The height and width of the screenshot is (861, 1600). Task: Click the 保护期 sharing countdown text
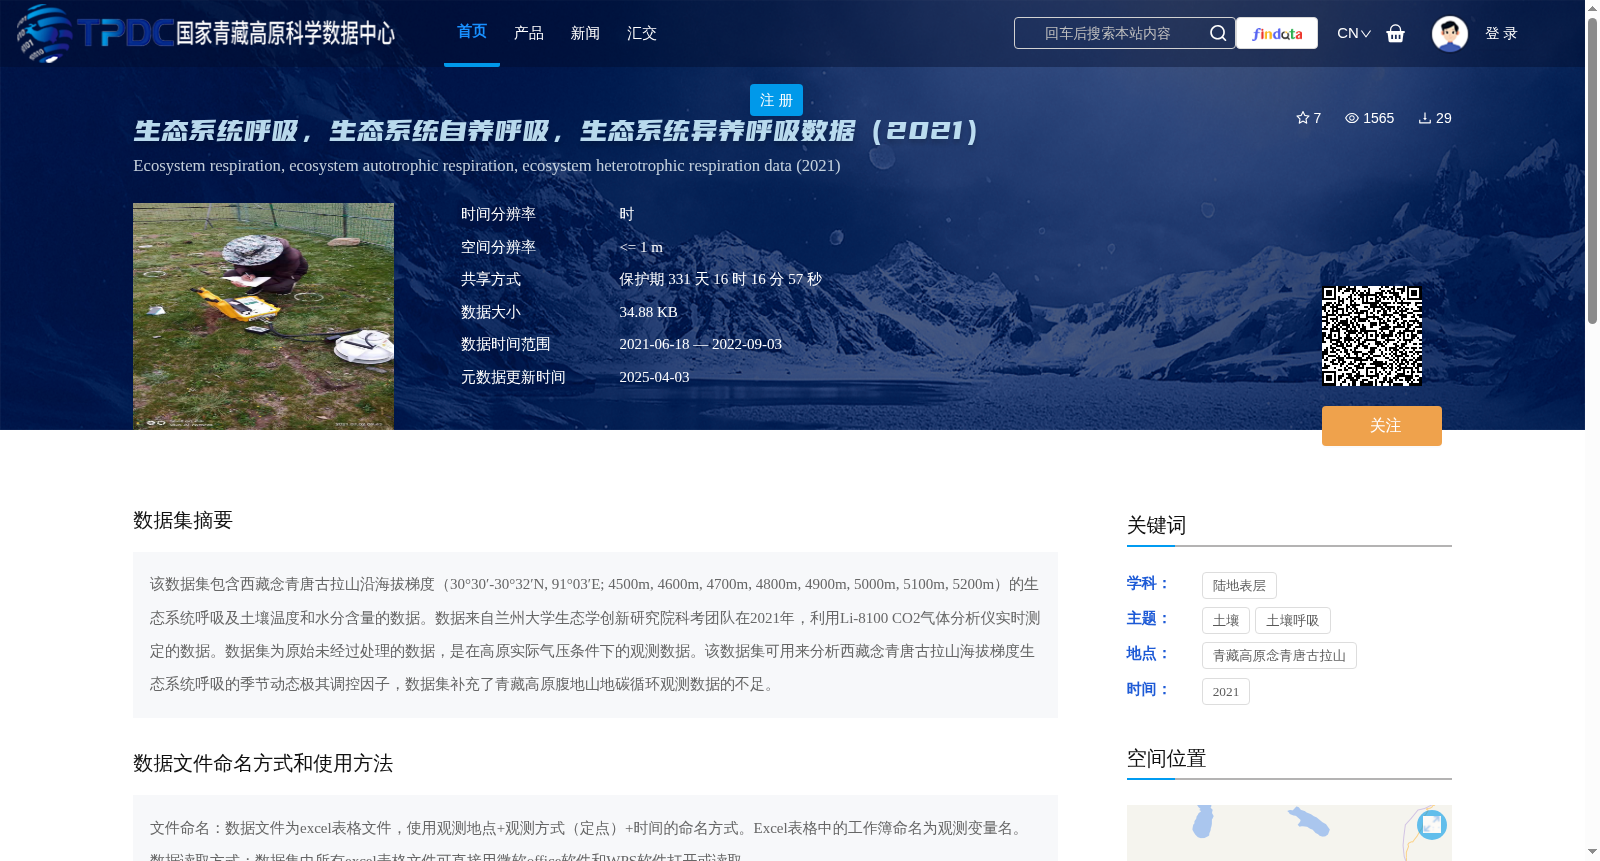pyautogui.click(x=720, y=279)
